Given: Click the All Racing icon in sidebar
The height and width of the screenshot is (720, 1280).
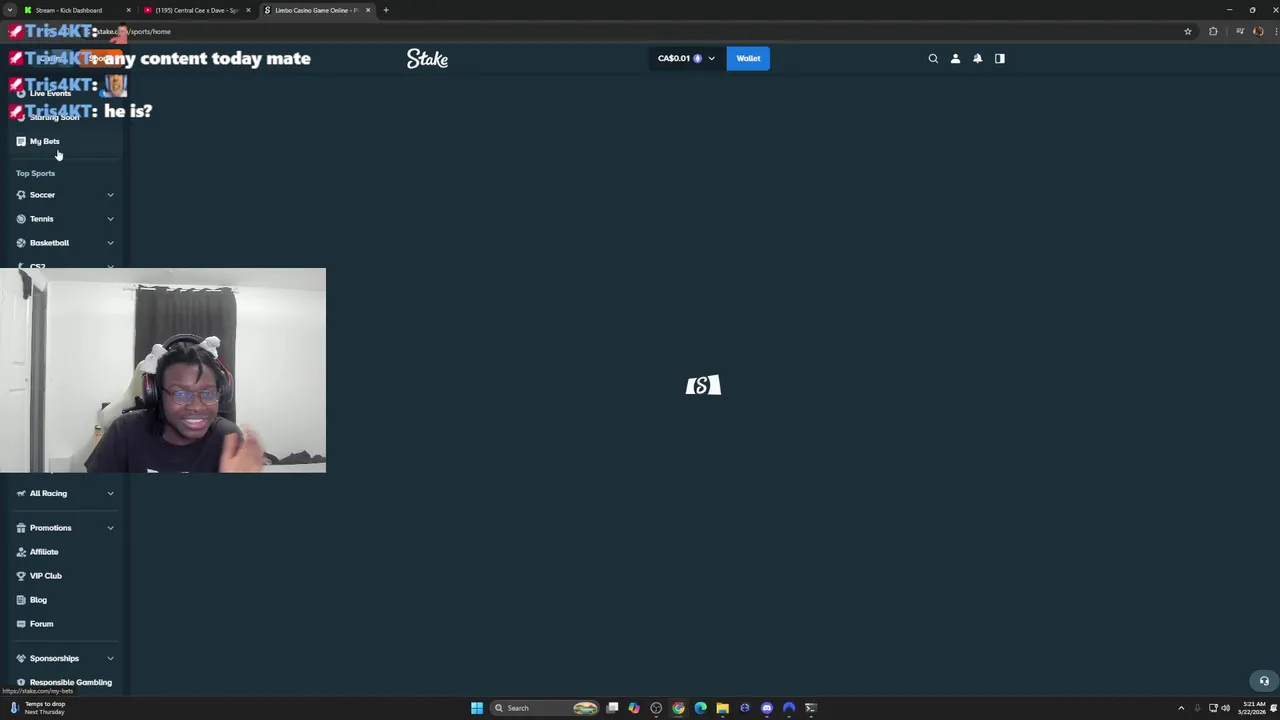Looking at the screenshot, I should point(21,493).
